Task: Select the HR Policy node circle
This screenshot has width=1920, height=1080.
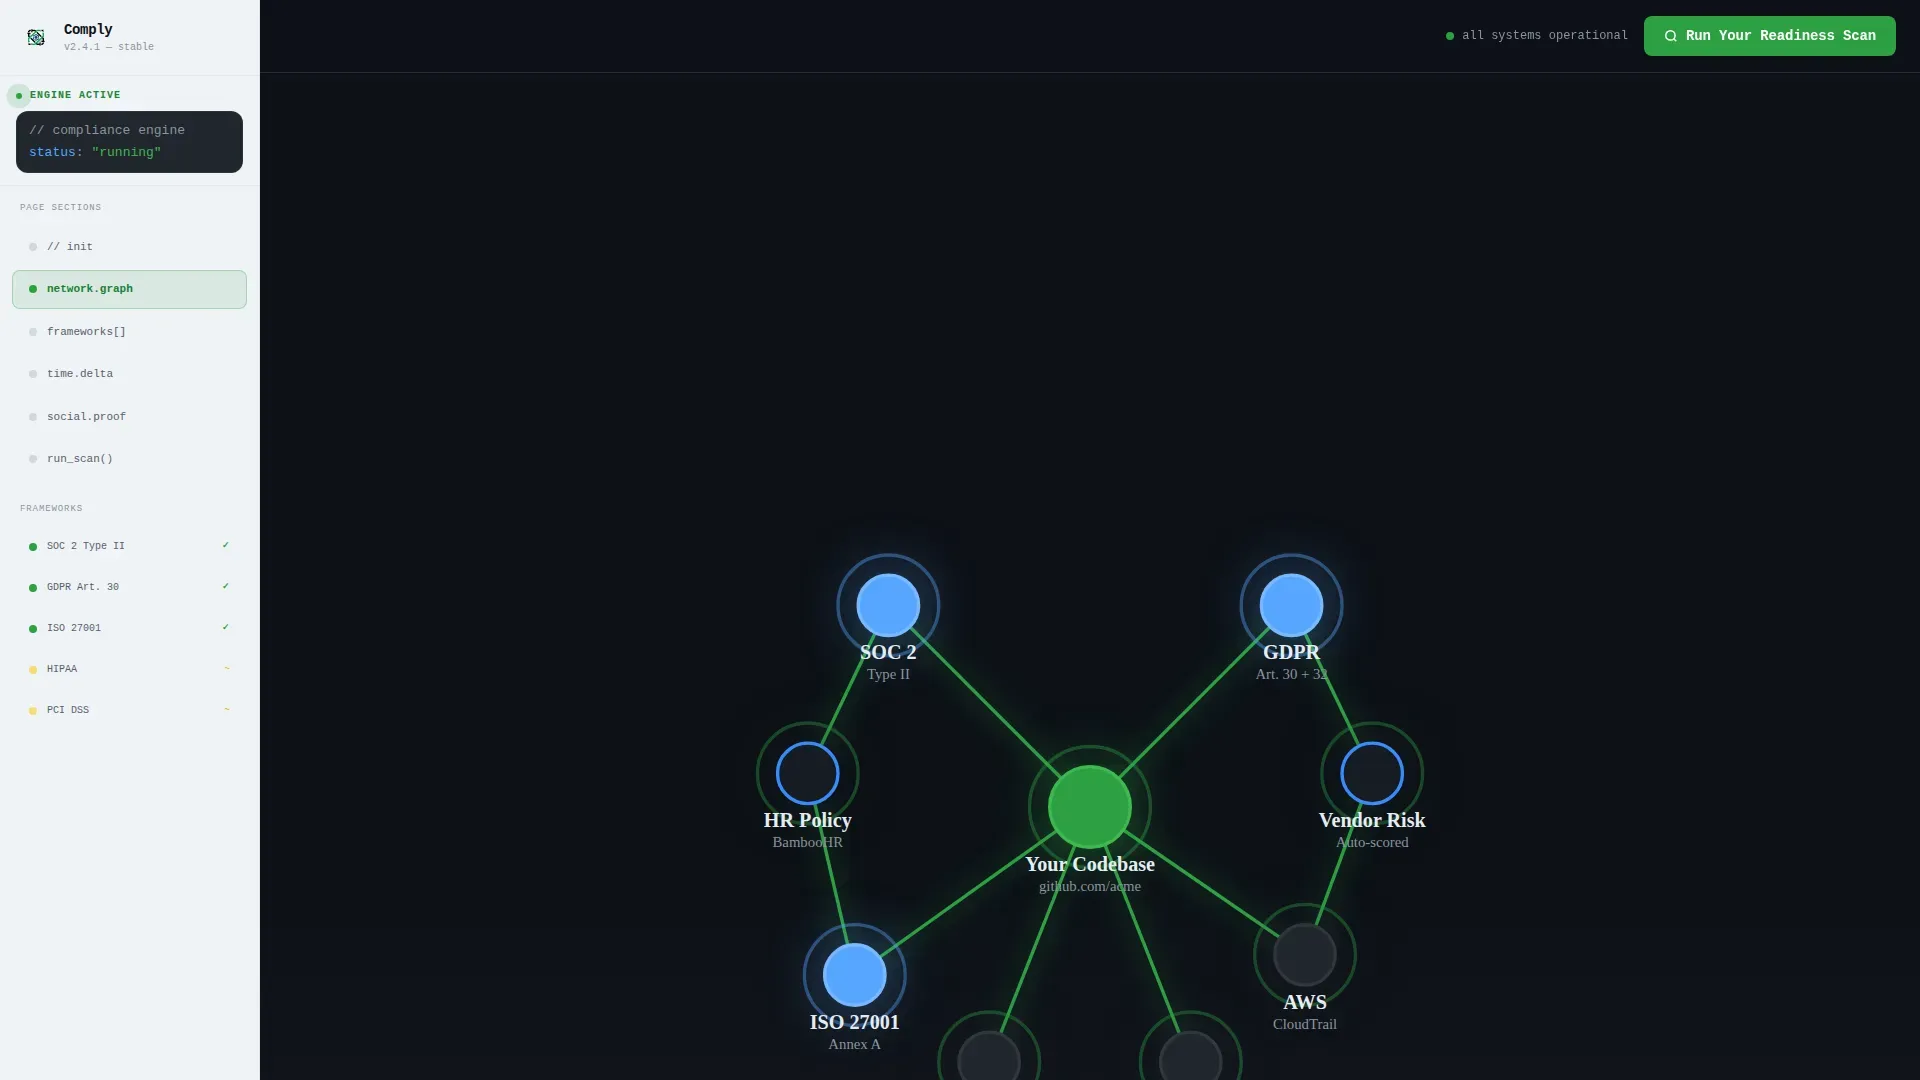Action: (808, 773)
